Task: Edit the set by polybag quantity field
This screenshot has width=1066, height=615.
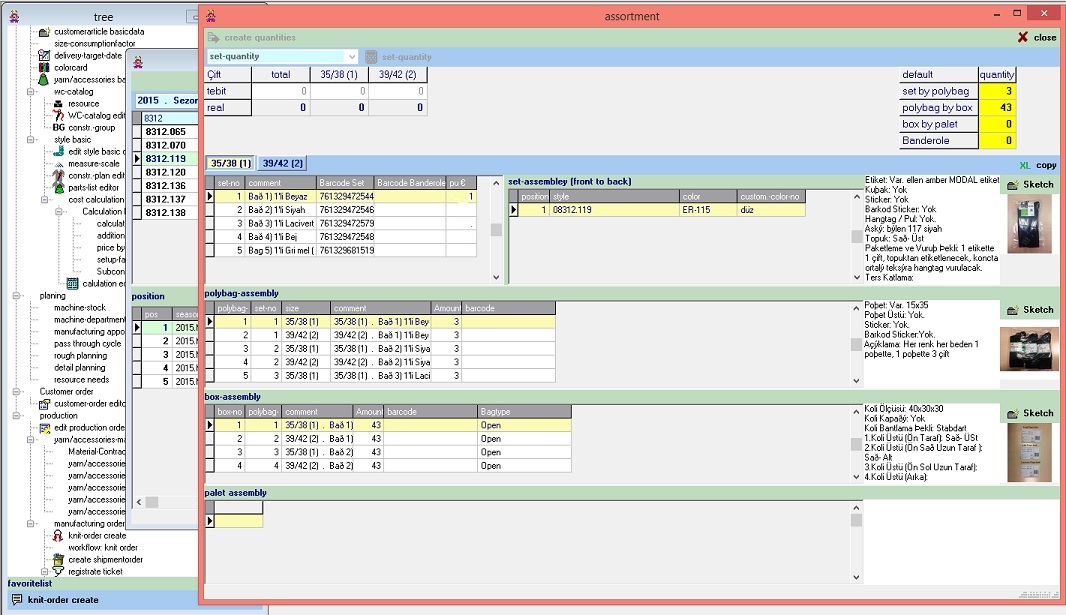Action: click(996, 91)
